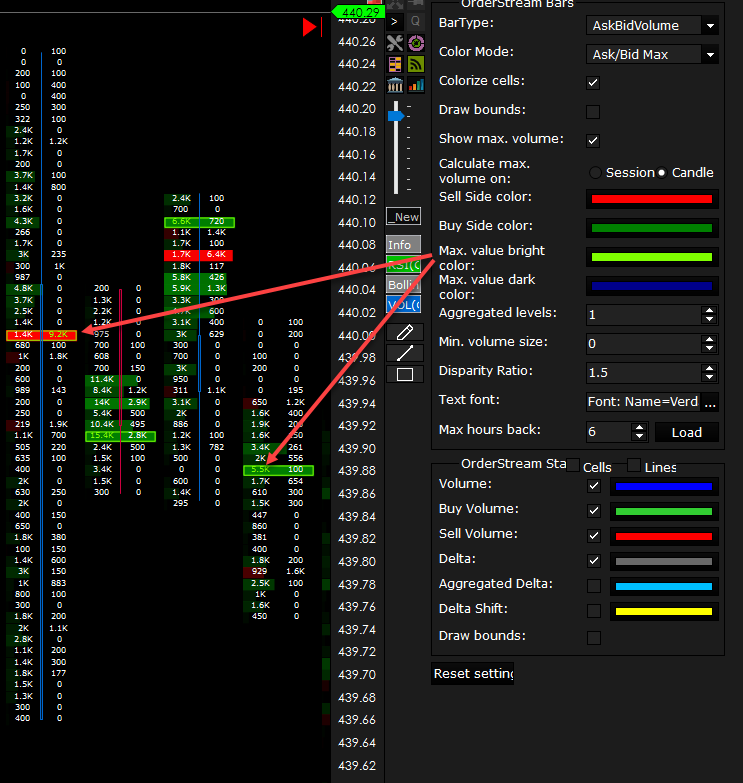Click the yellow and pink table layout icon
743x783 pixels.
(x=395, y=64)
